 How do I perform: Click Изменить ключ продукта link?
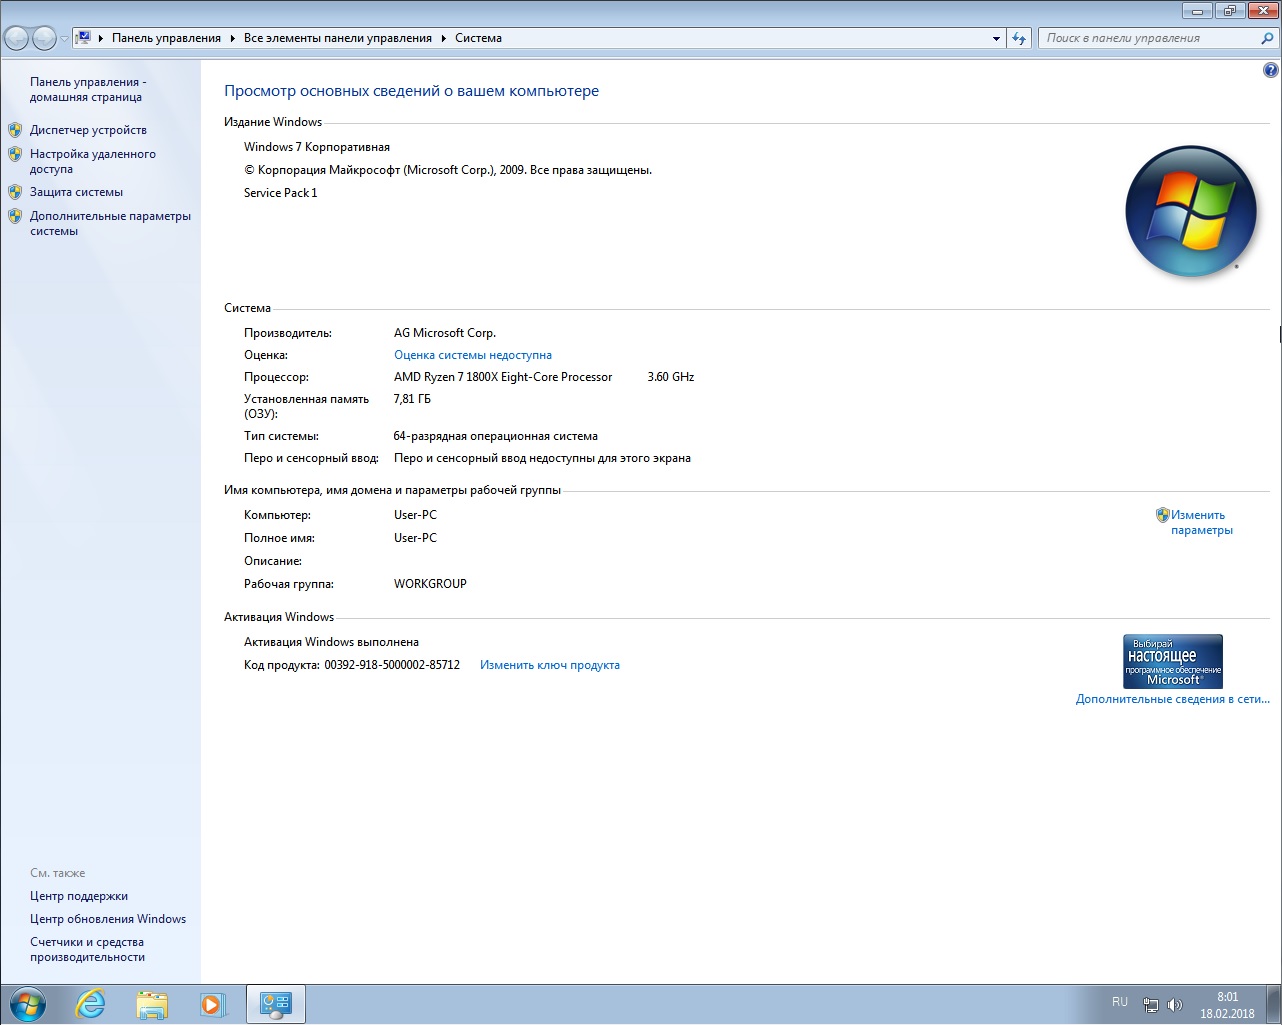550,665
